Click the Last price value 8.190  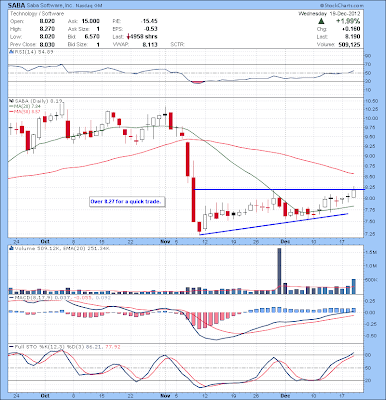point(352,37)
